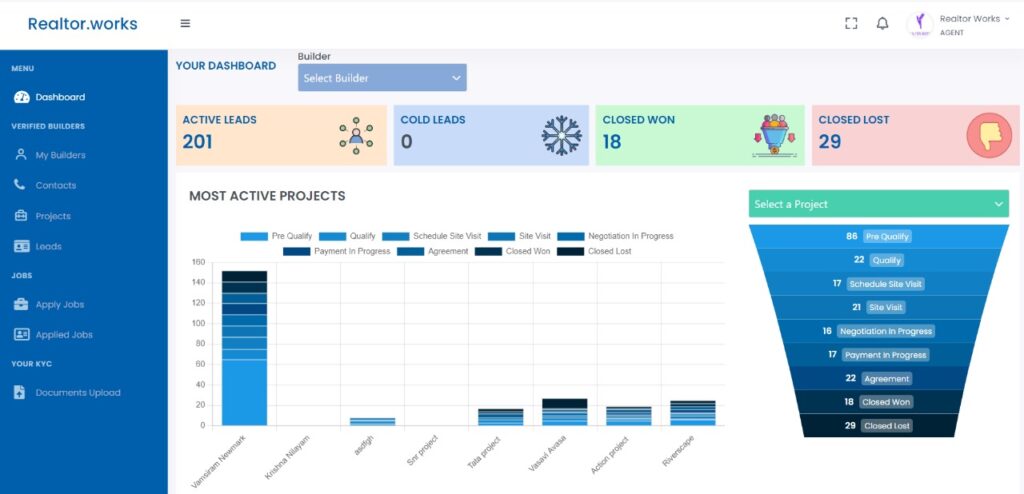Click the hamburger menu icon
The width and height of the screenshot is (1024, 494).
coord(185,24)
